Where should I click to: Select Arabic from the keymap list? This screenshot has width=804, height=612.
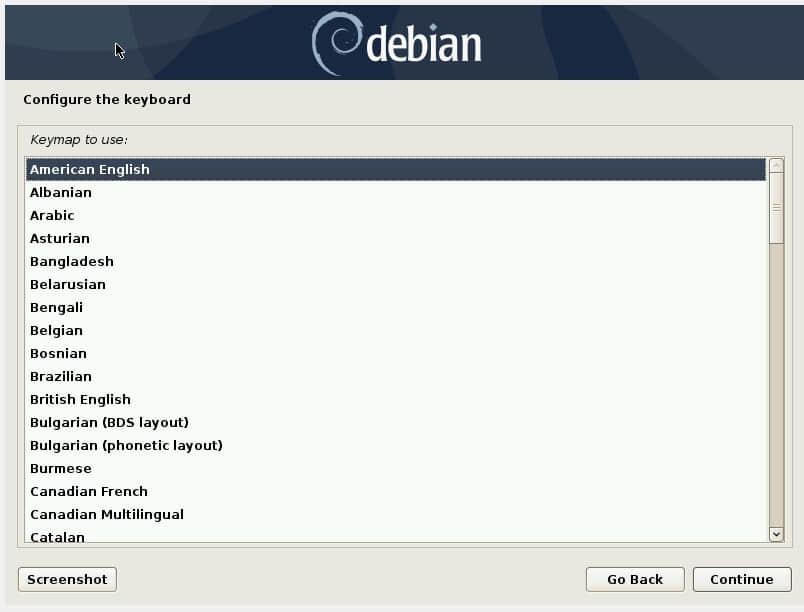click(x=52, y=215)
